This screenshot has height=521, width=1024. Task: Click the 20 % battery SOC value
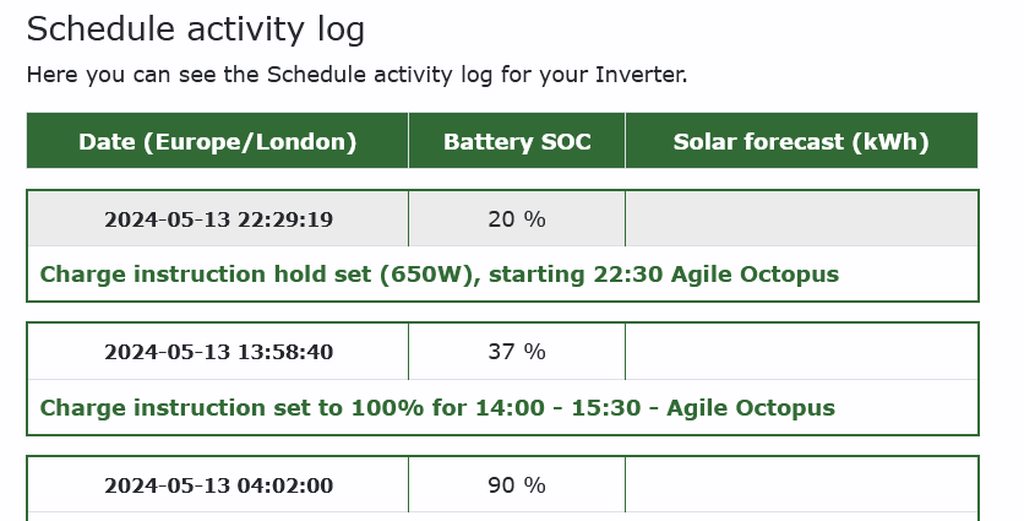click(517, 219)
